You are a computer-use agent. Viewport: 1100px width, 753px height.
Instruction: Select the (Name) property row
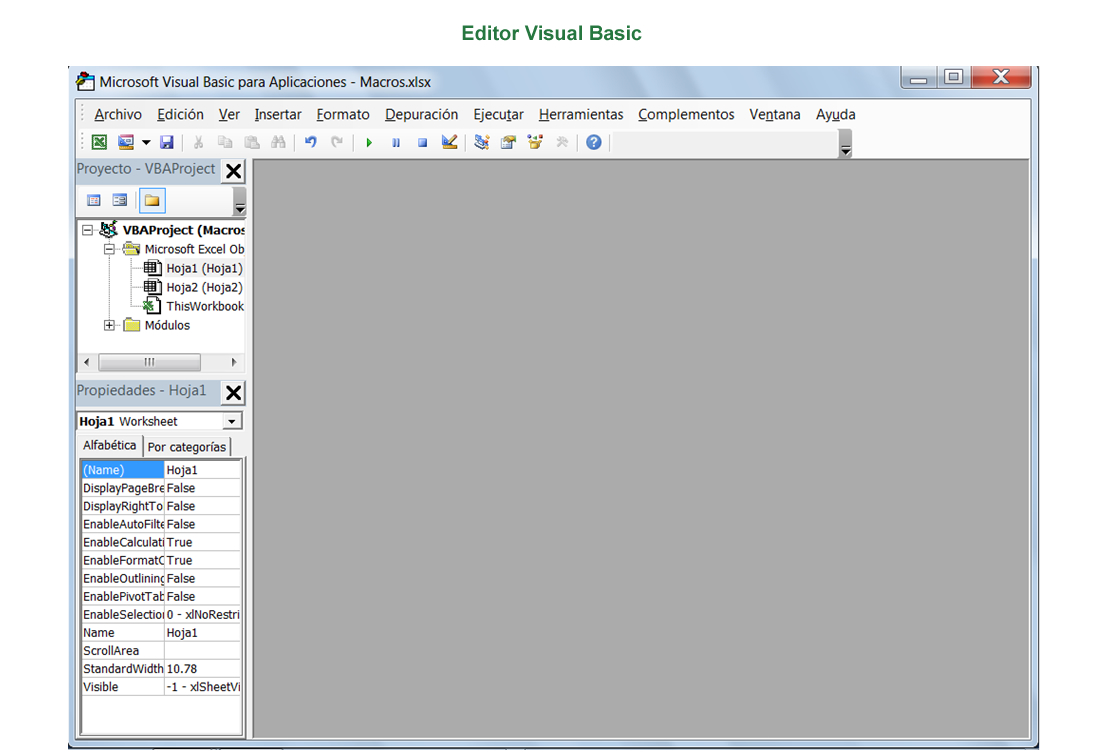point(161,469)
